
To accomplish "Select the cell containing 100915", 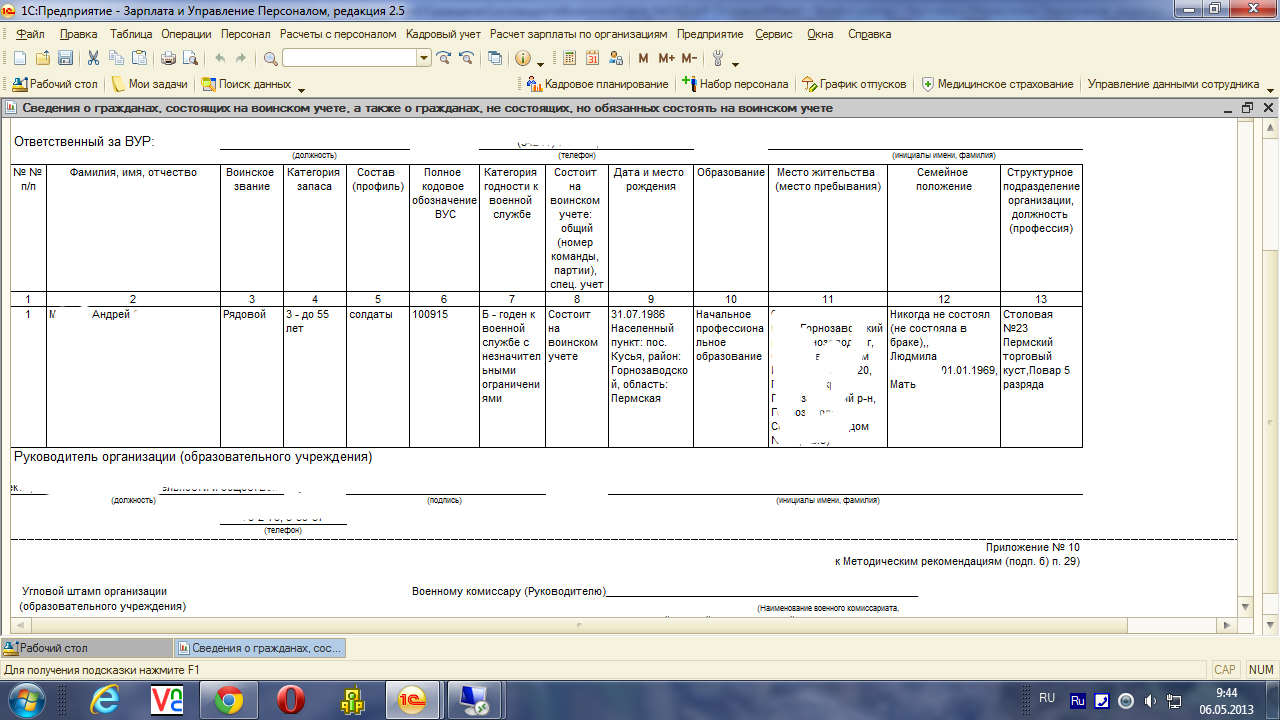I will [444, 376].
